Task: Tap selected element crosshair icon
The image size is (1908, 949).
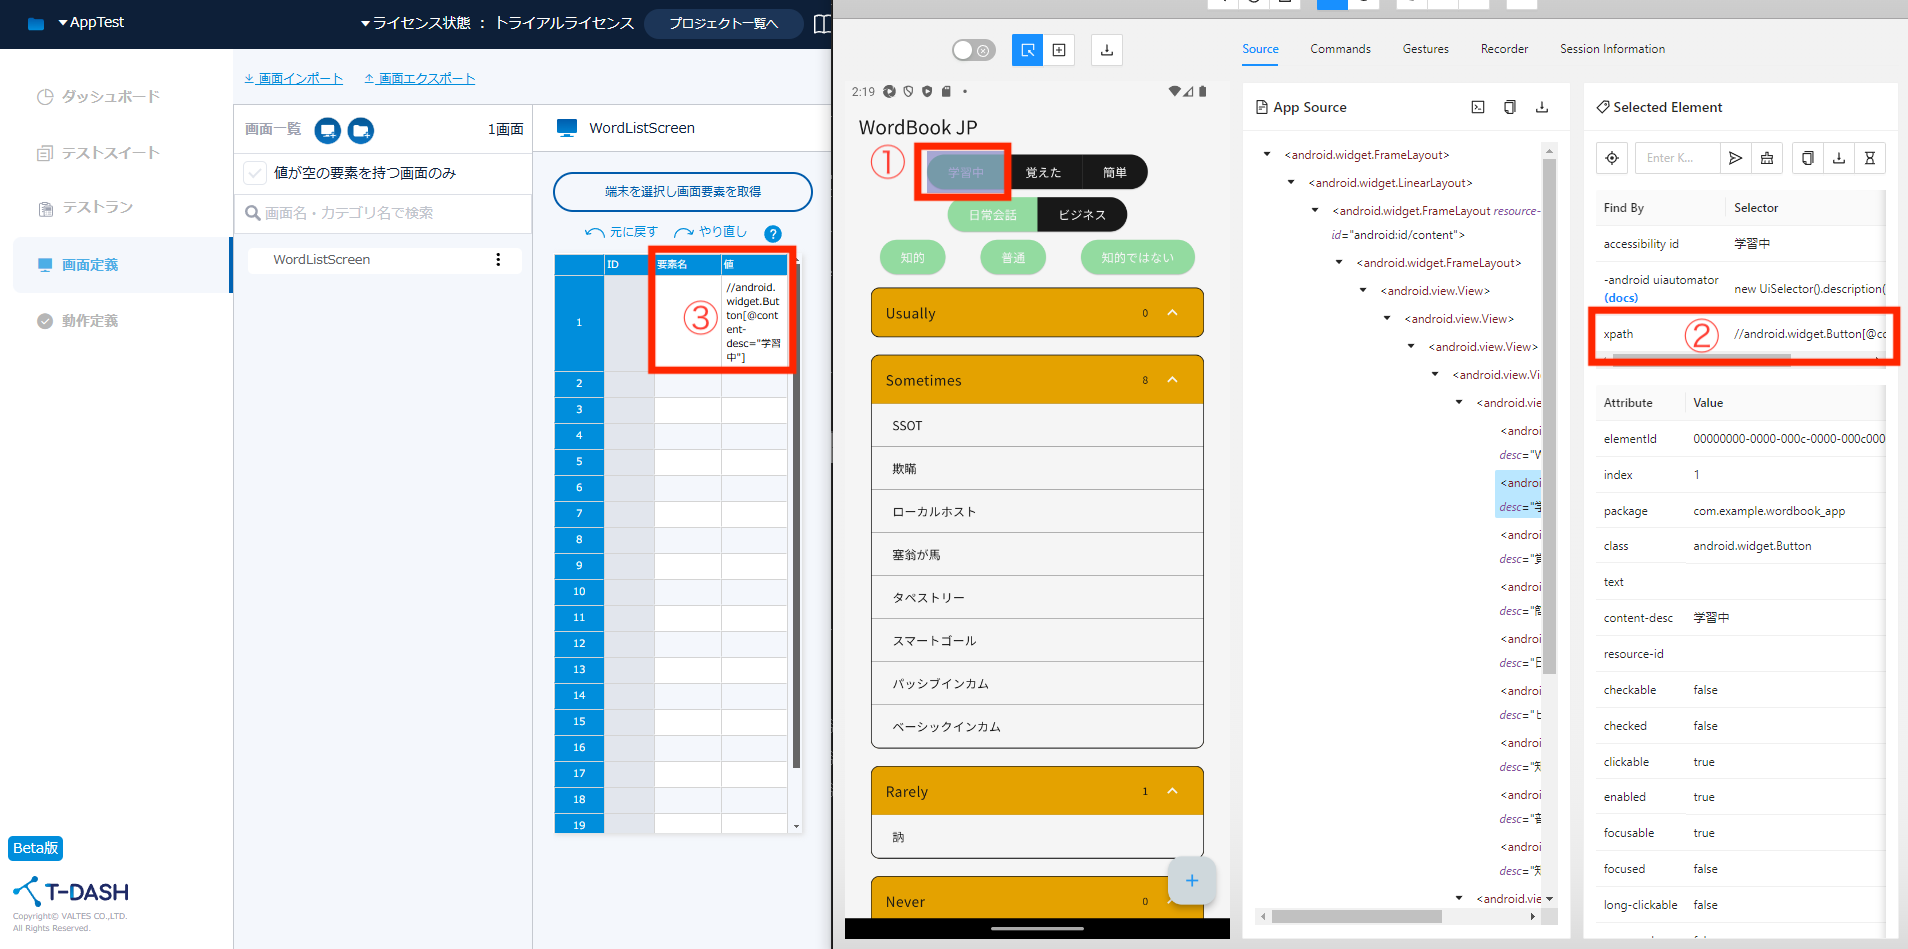Action: (x=1612, y=158)
